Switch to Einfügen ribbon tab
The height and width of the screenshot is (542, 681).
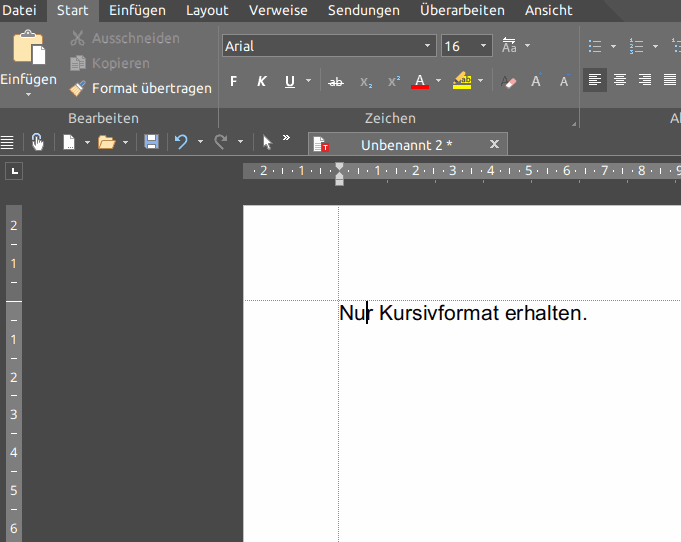(137, 10)
